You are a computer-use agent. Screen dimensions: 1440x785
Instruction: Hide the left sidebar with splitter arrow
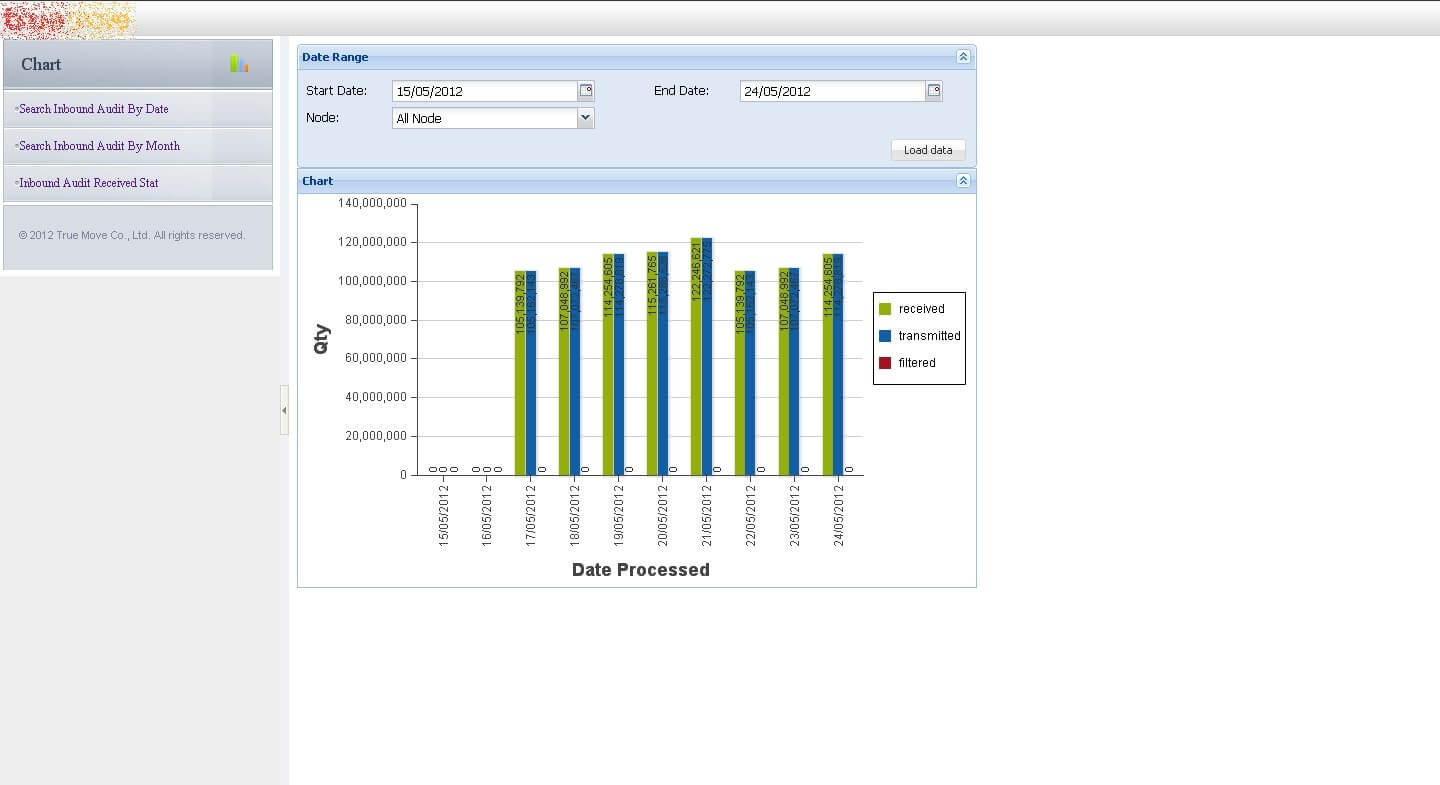[x=284, y=410]
